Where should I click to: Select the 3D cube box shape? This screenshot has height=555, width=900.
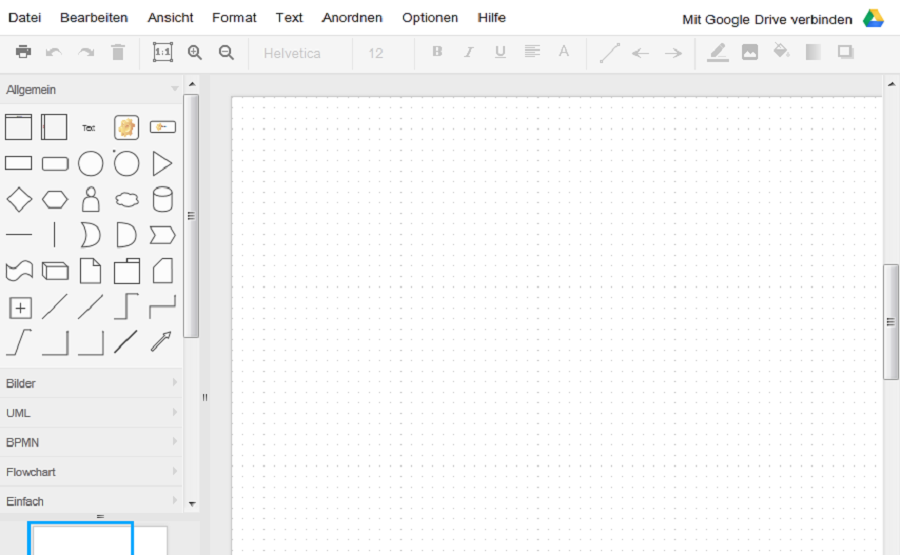click(55, 271)
